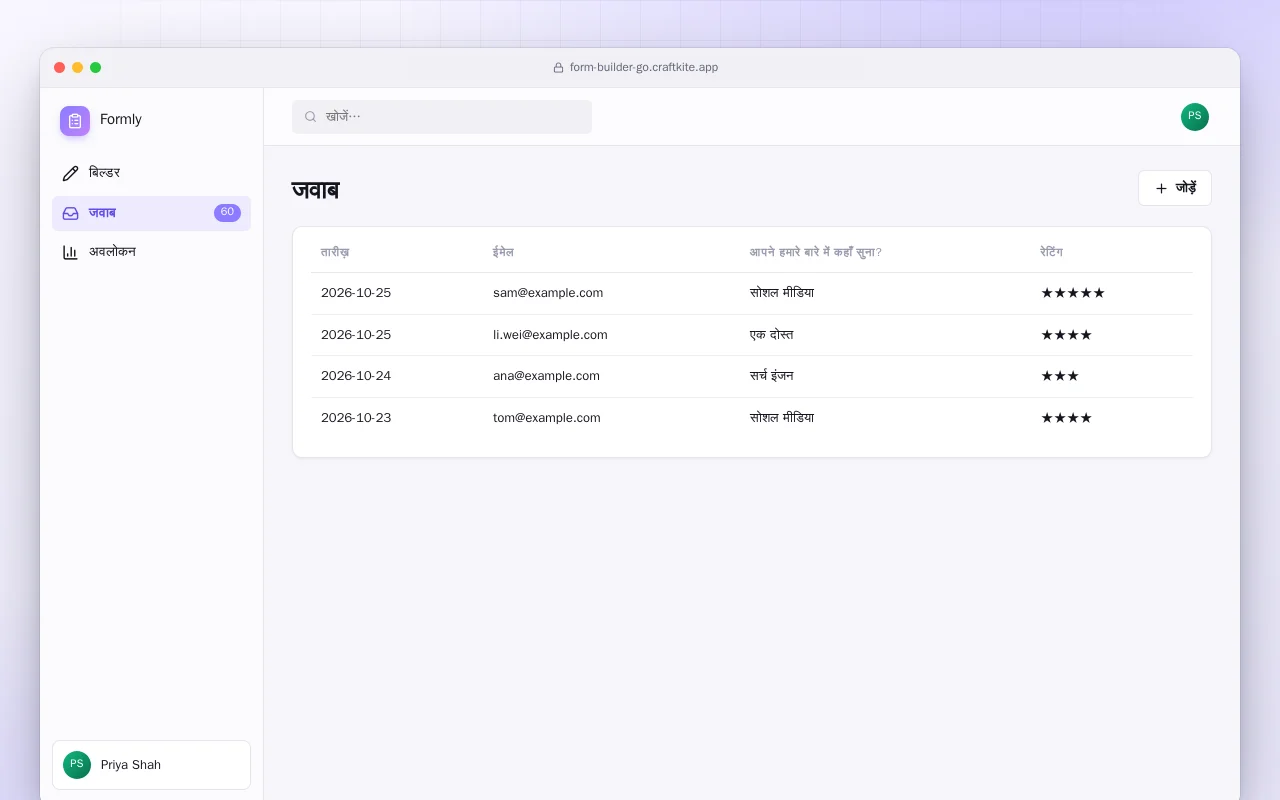The height and width of the screenshot is (800, 1280).
Task: Focus the खोजें search field
Action: pyautogui.click(x=442, y=117)
